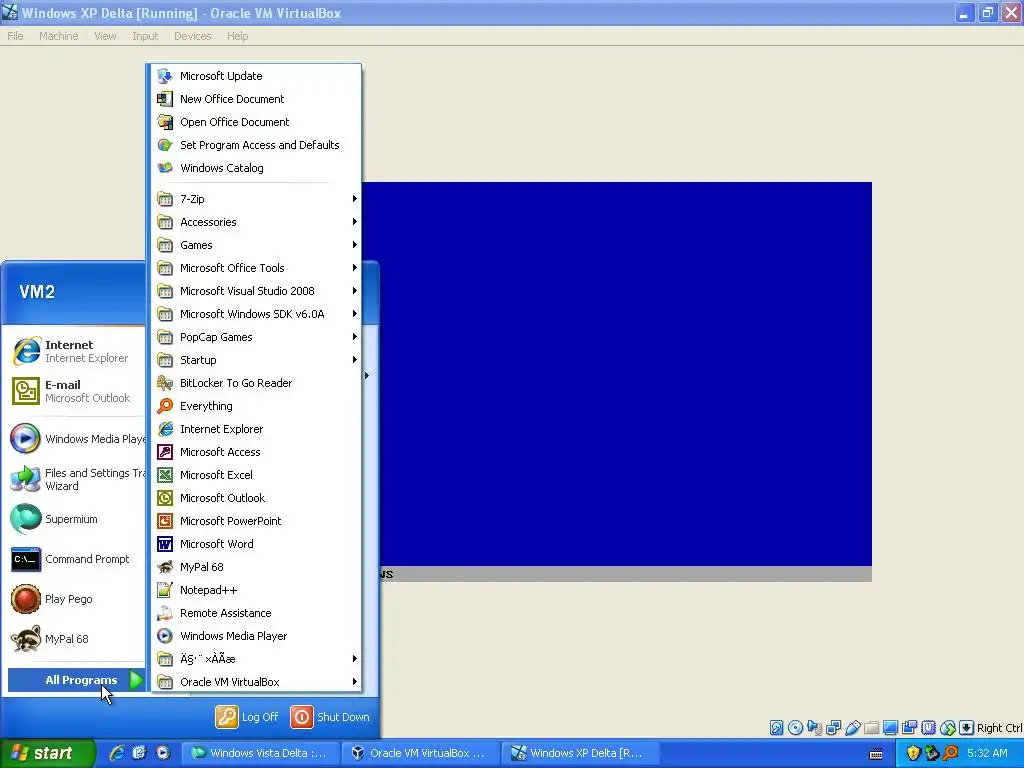Open Remote Assistance

[256, 613]
